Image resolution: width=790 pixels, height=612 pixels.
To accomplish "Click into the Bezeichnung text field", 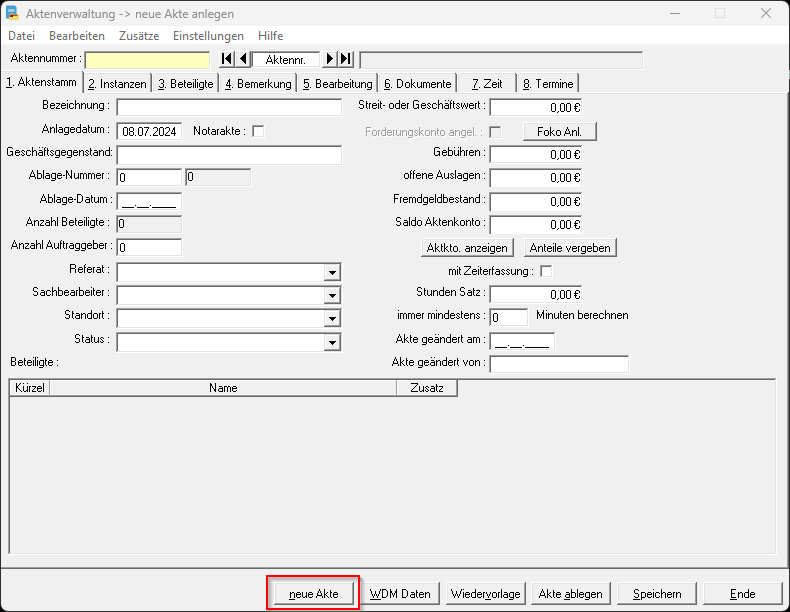I will click(x=229, y=107).
